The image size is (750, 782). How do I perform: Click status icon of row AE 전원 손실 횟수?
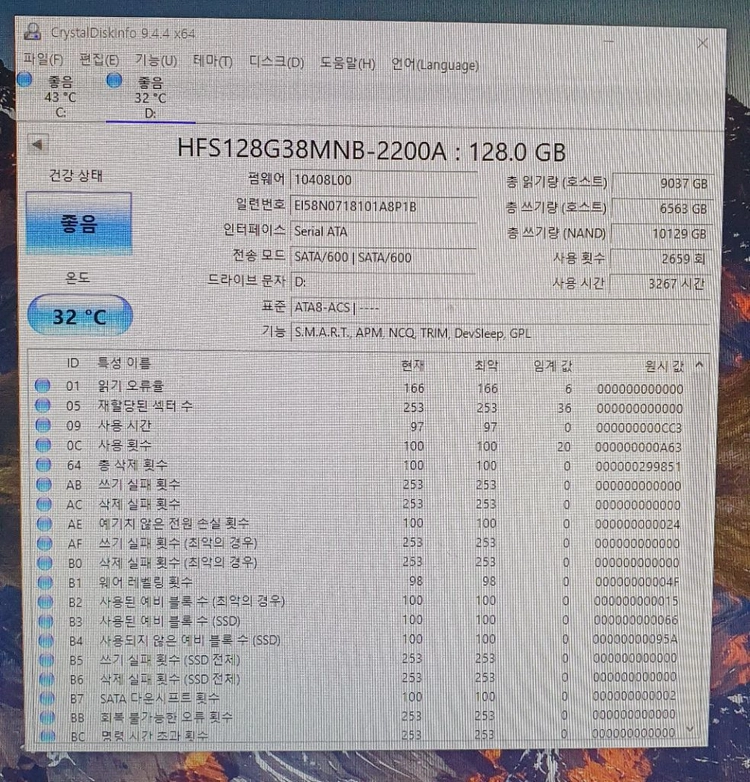tap(44, 523)
